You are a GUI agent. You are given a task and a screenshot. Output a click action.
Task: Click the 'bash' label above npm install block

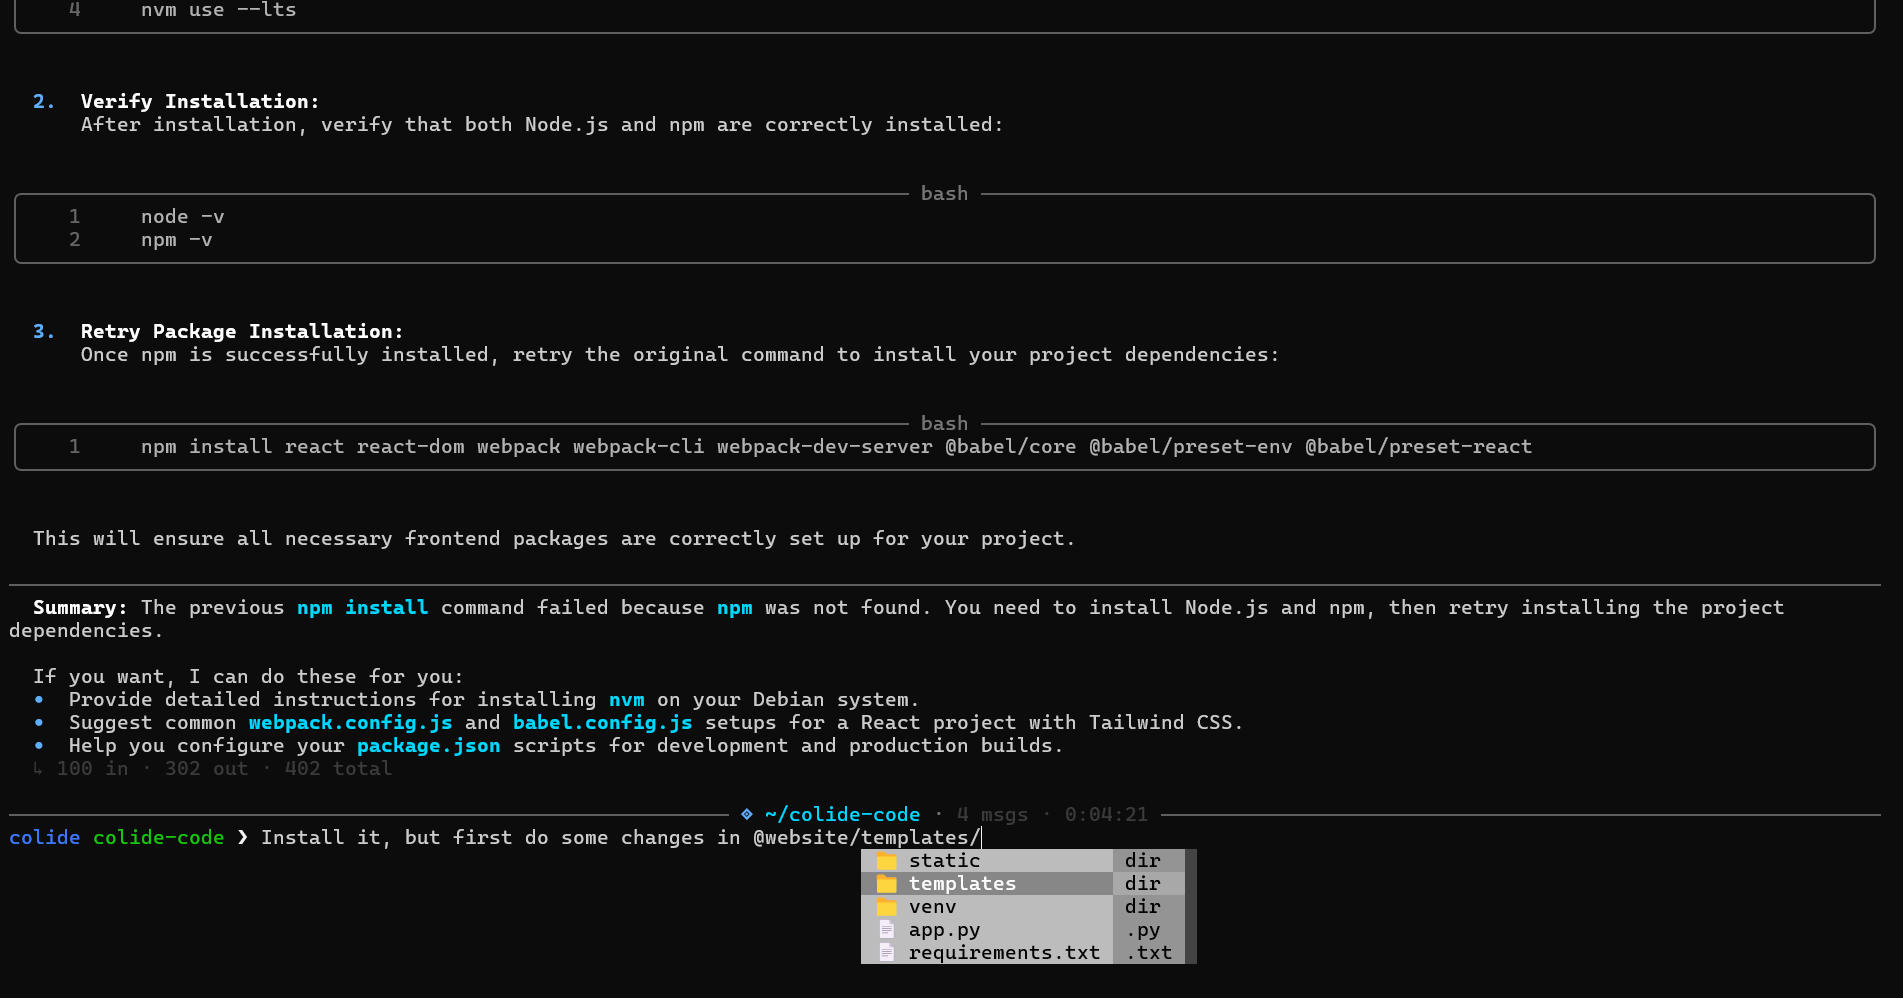[x=945, y=424]
